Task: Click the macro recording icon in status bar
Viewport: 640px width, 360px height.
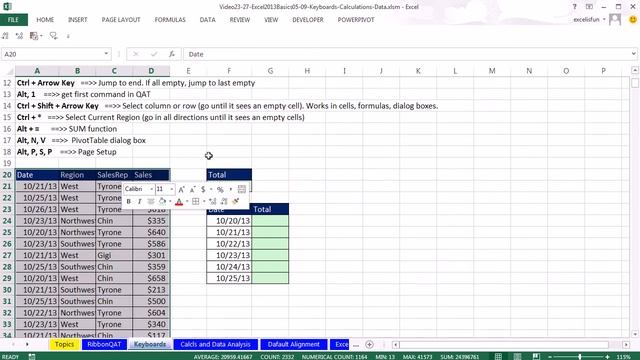Action: pos(32,357)
